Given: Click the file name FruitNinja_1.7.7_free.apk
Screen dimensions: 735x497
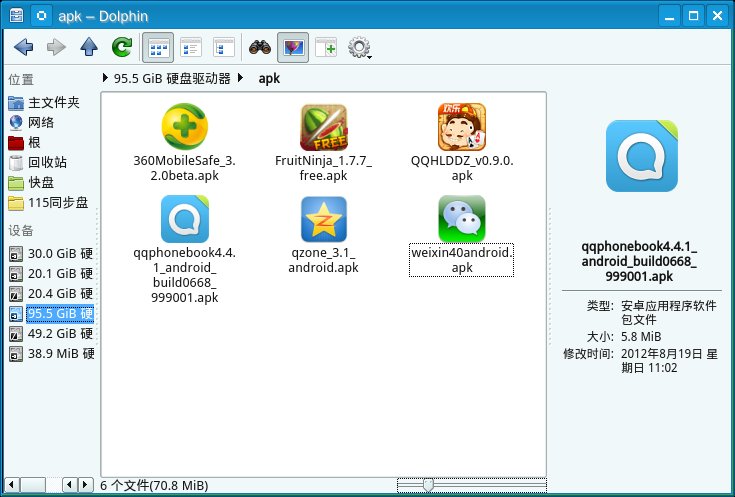Looking at the screenshot, I should (x=323, y=168).
